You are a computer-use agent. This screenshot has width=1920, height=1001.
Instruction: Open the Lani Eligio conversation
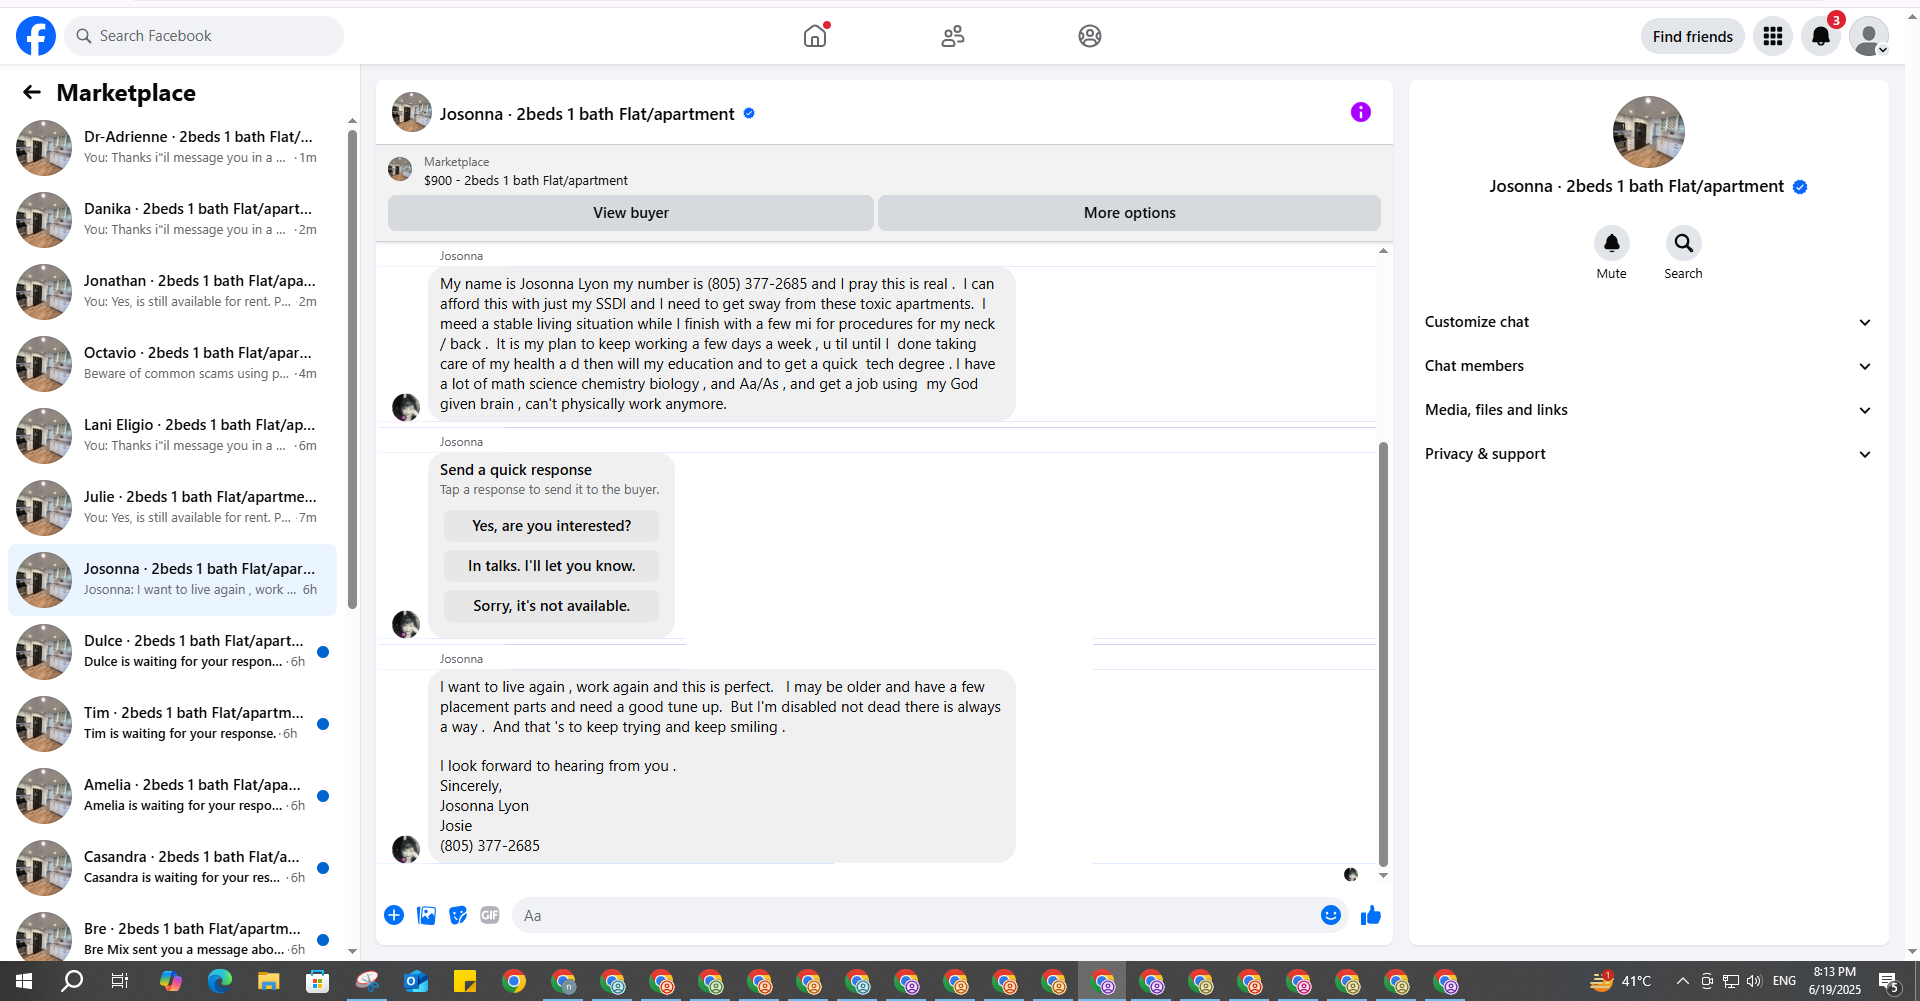pos(172,436)
